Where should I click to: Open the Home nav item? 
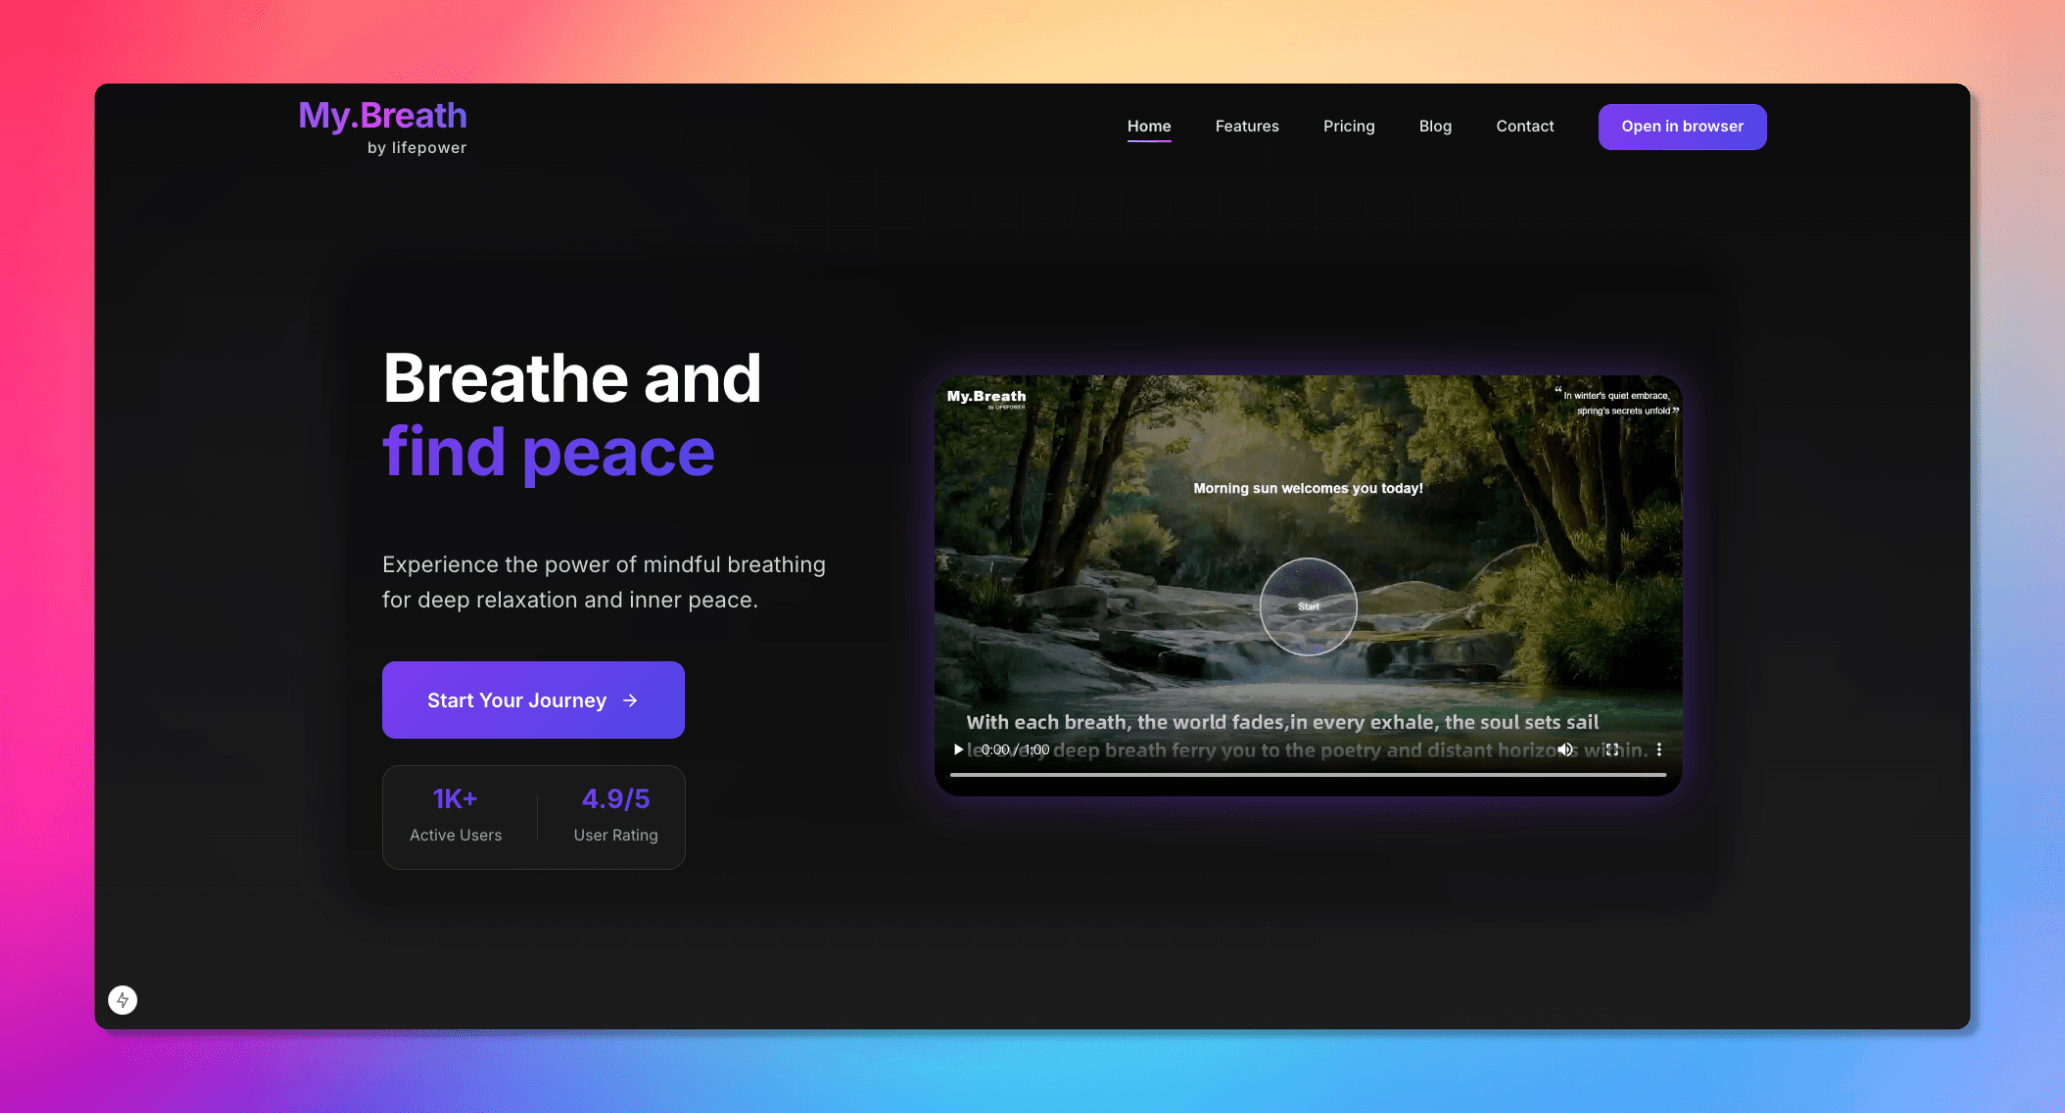[x=1149, y=126]
